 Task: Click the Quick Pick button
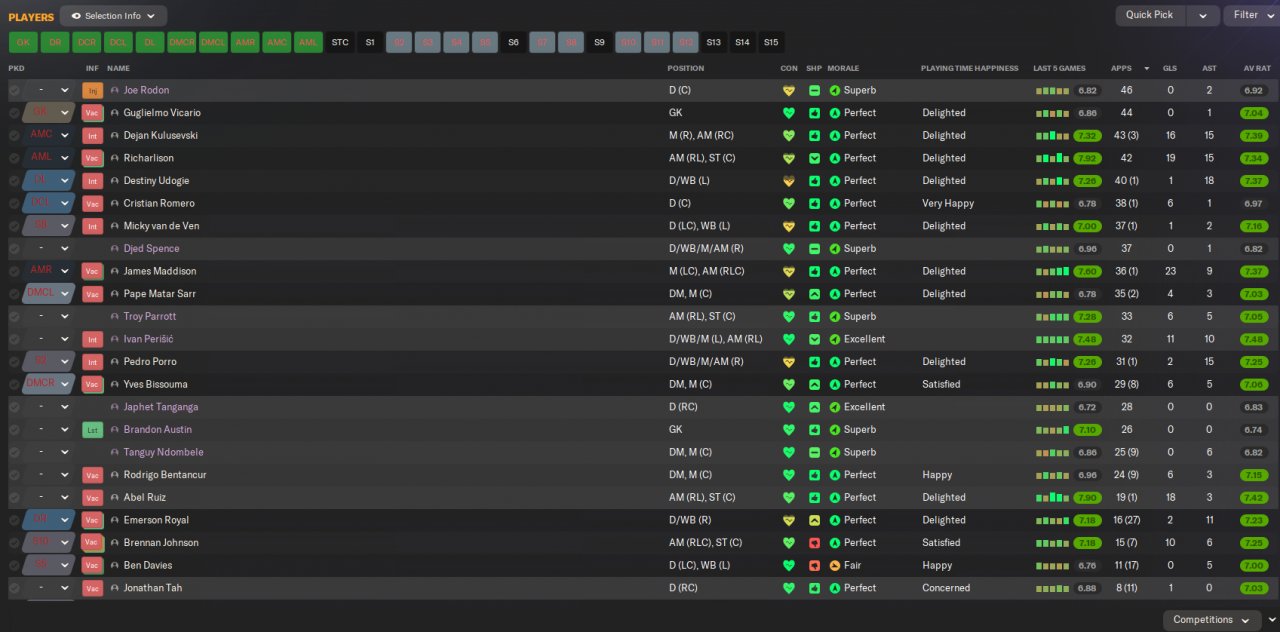1150,15
